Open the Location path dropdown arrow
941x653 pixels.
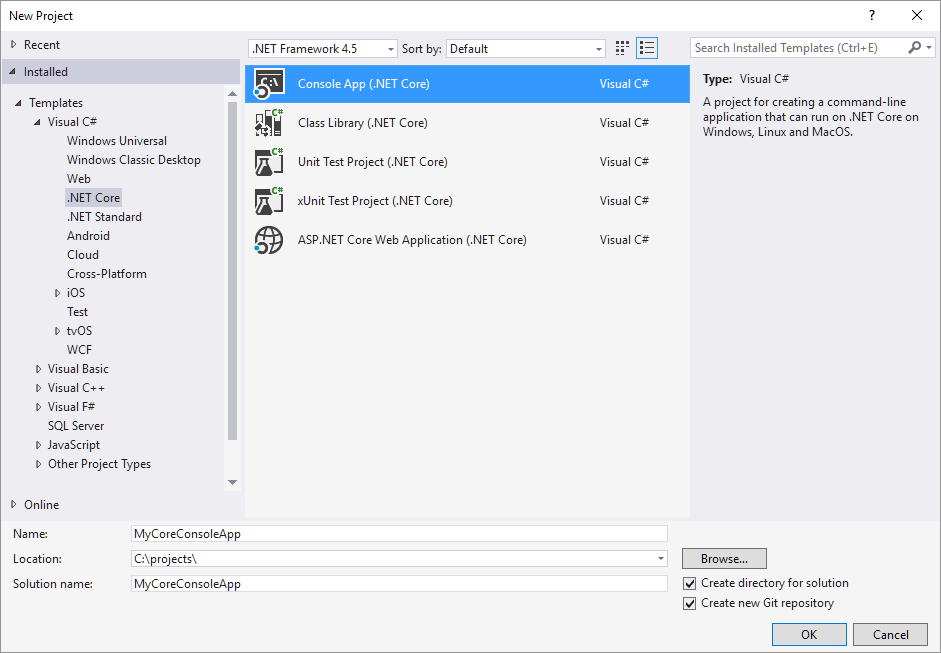click(659, 558)
